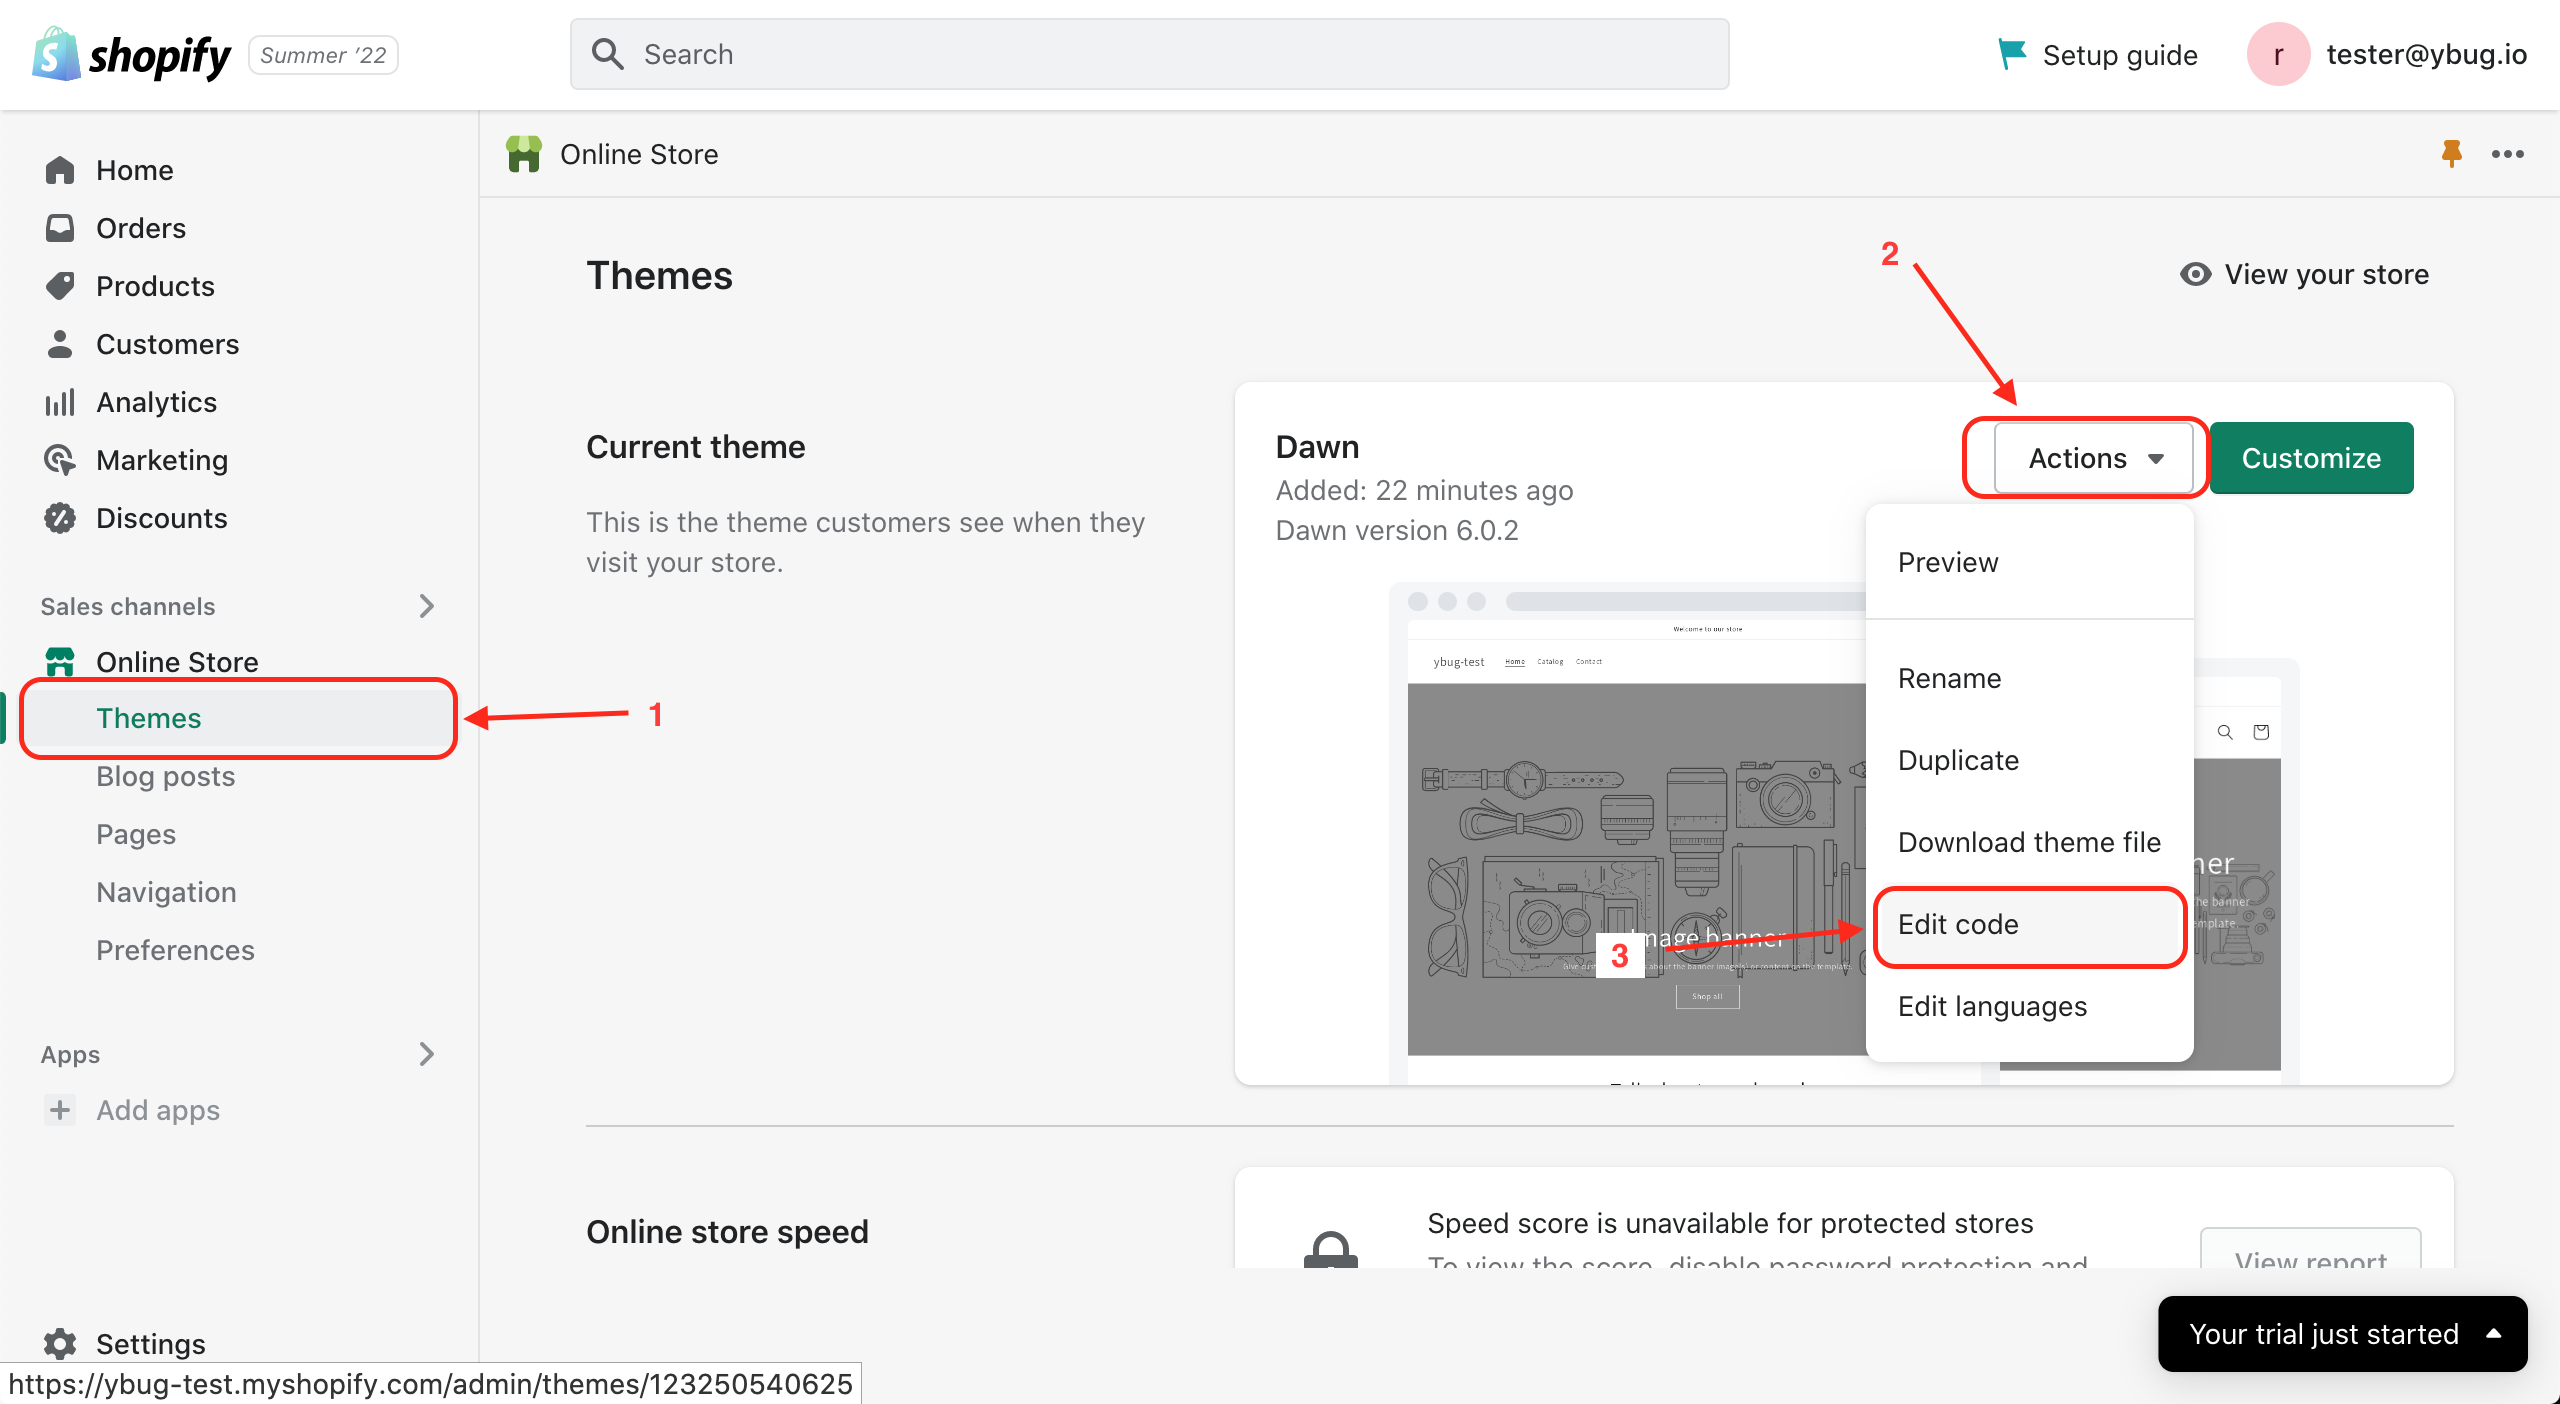Open Marketing target icon
2560x1404 pixels.
(x=60, y=460)
